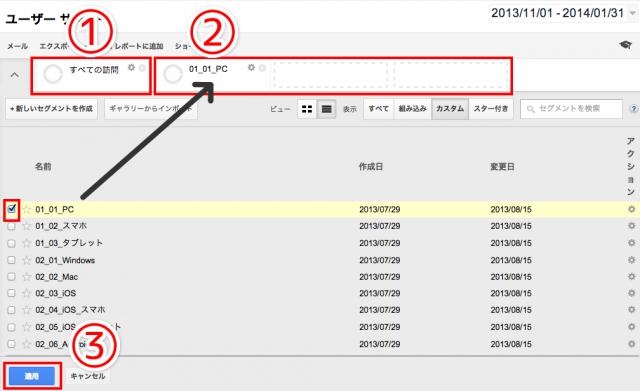Image resolution: width=640 pixels, height=391 pixels.
Task: Click 新しいセグメントを作成 button
Action: click(51, 109)
